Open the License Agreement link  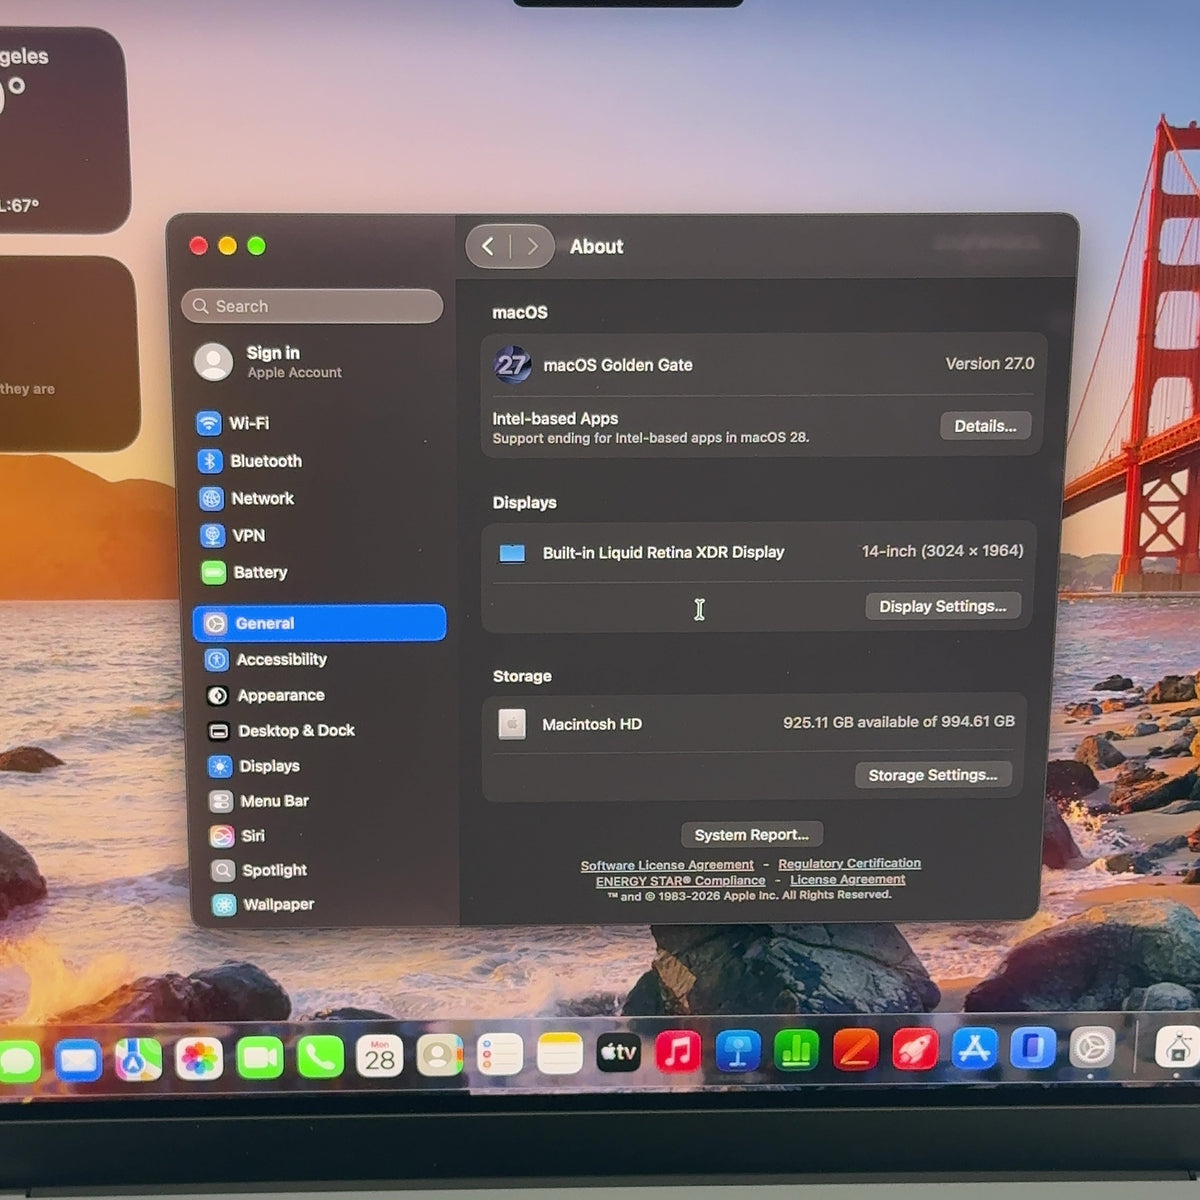click(x=848, y=879)
